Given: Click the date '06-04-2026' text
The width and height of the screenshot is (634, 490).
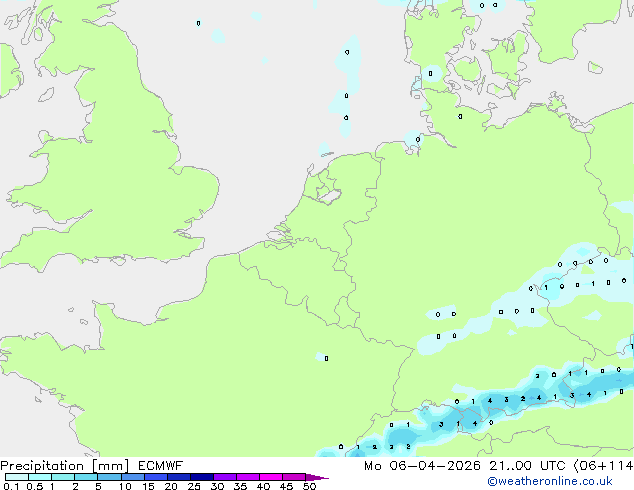Looking at the screenshot, I should click(x=435, y=466).
